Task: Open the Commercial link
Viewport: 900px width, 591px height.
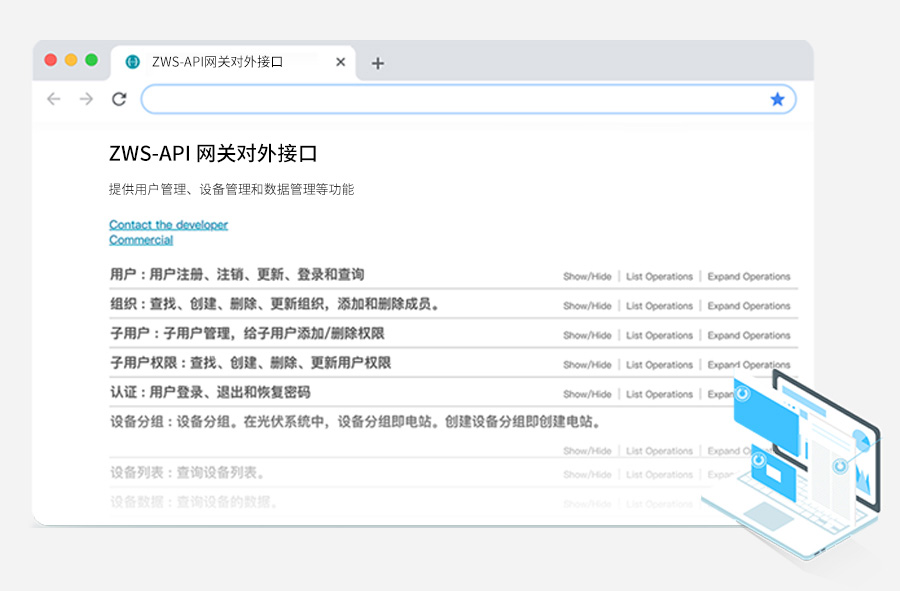Action: [x=141, y=240]
